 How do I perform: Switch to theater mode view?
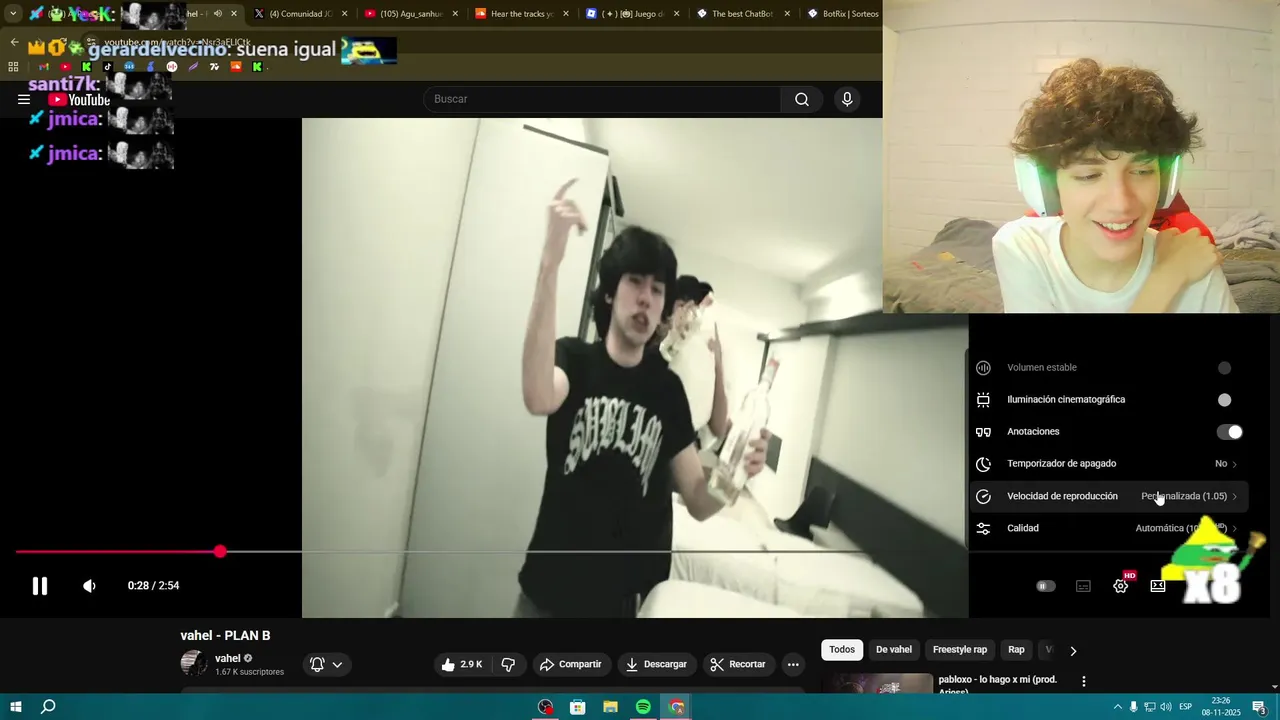pyautogui.click(x=1158, y=586)
